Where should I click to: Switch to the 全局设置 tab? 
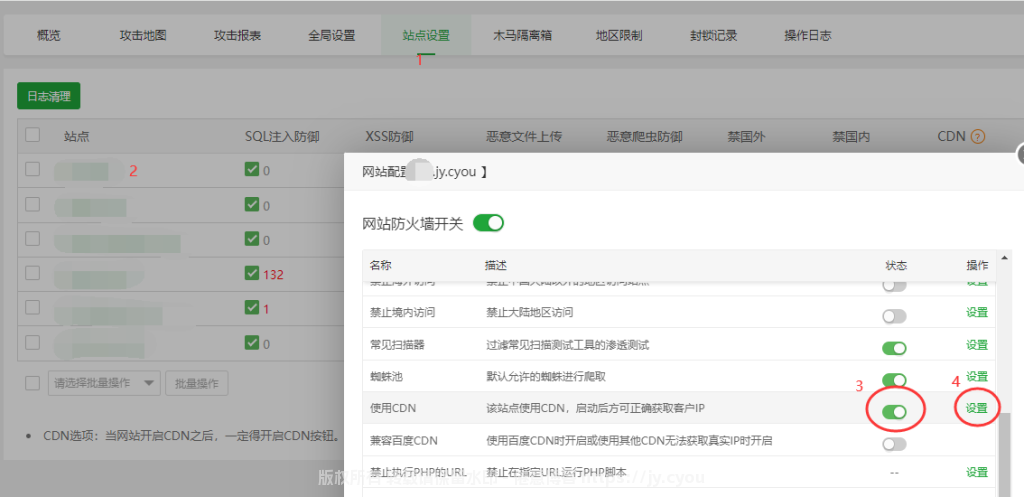click(331, 35)
